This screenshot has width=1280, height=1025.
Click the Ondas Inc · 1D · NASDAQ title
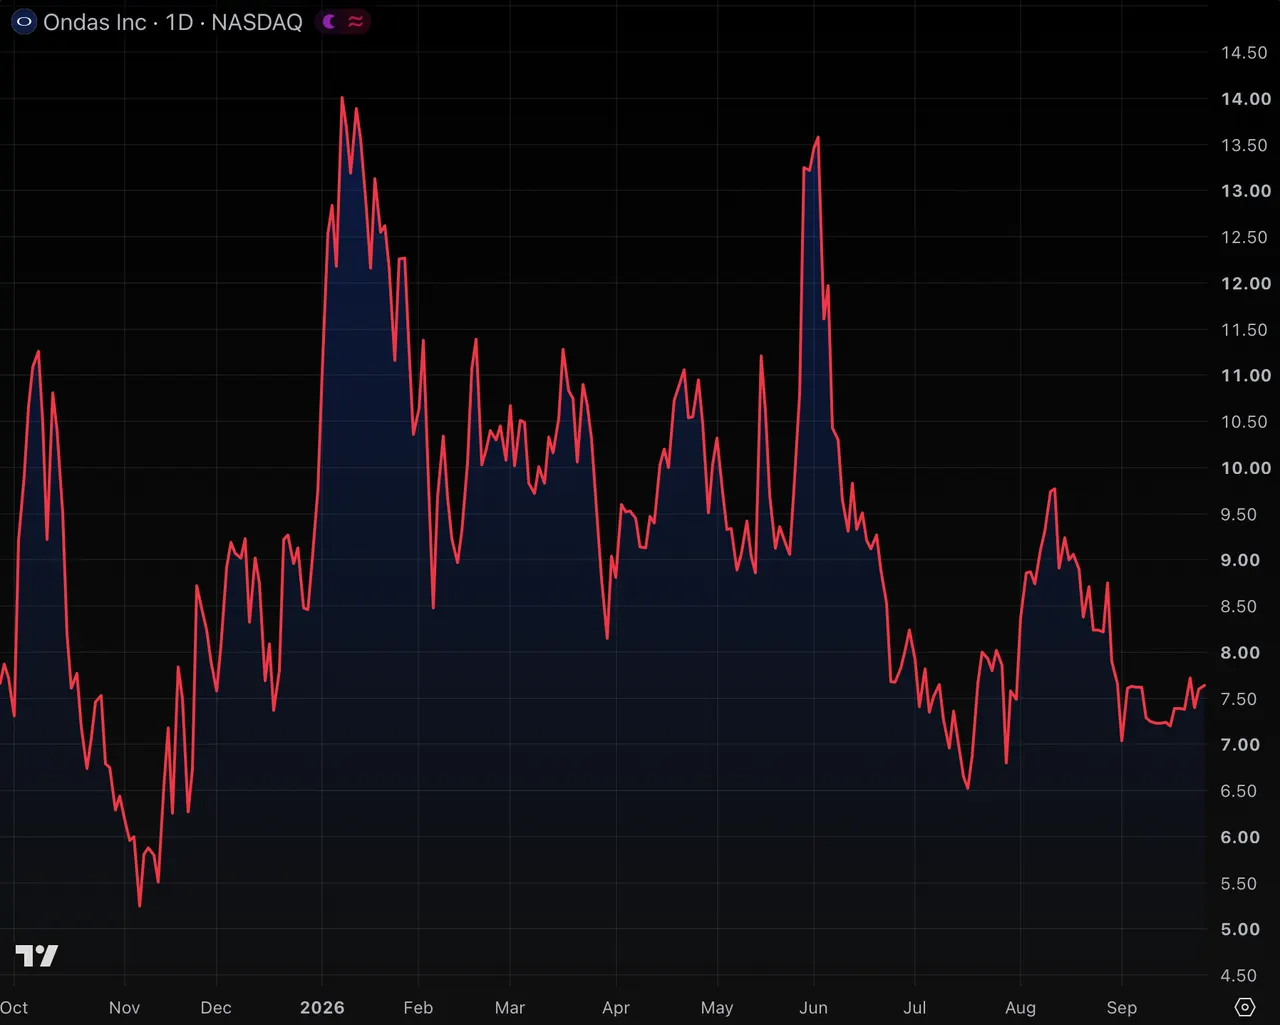[173, 22]
